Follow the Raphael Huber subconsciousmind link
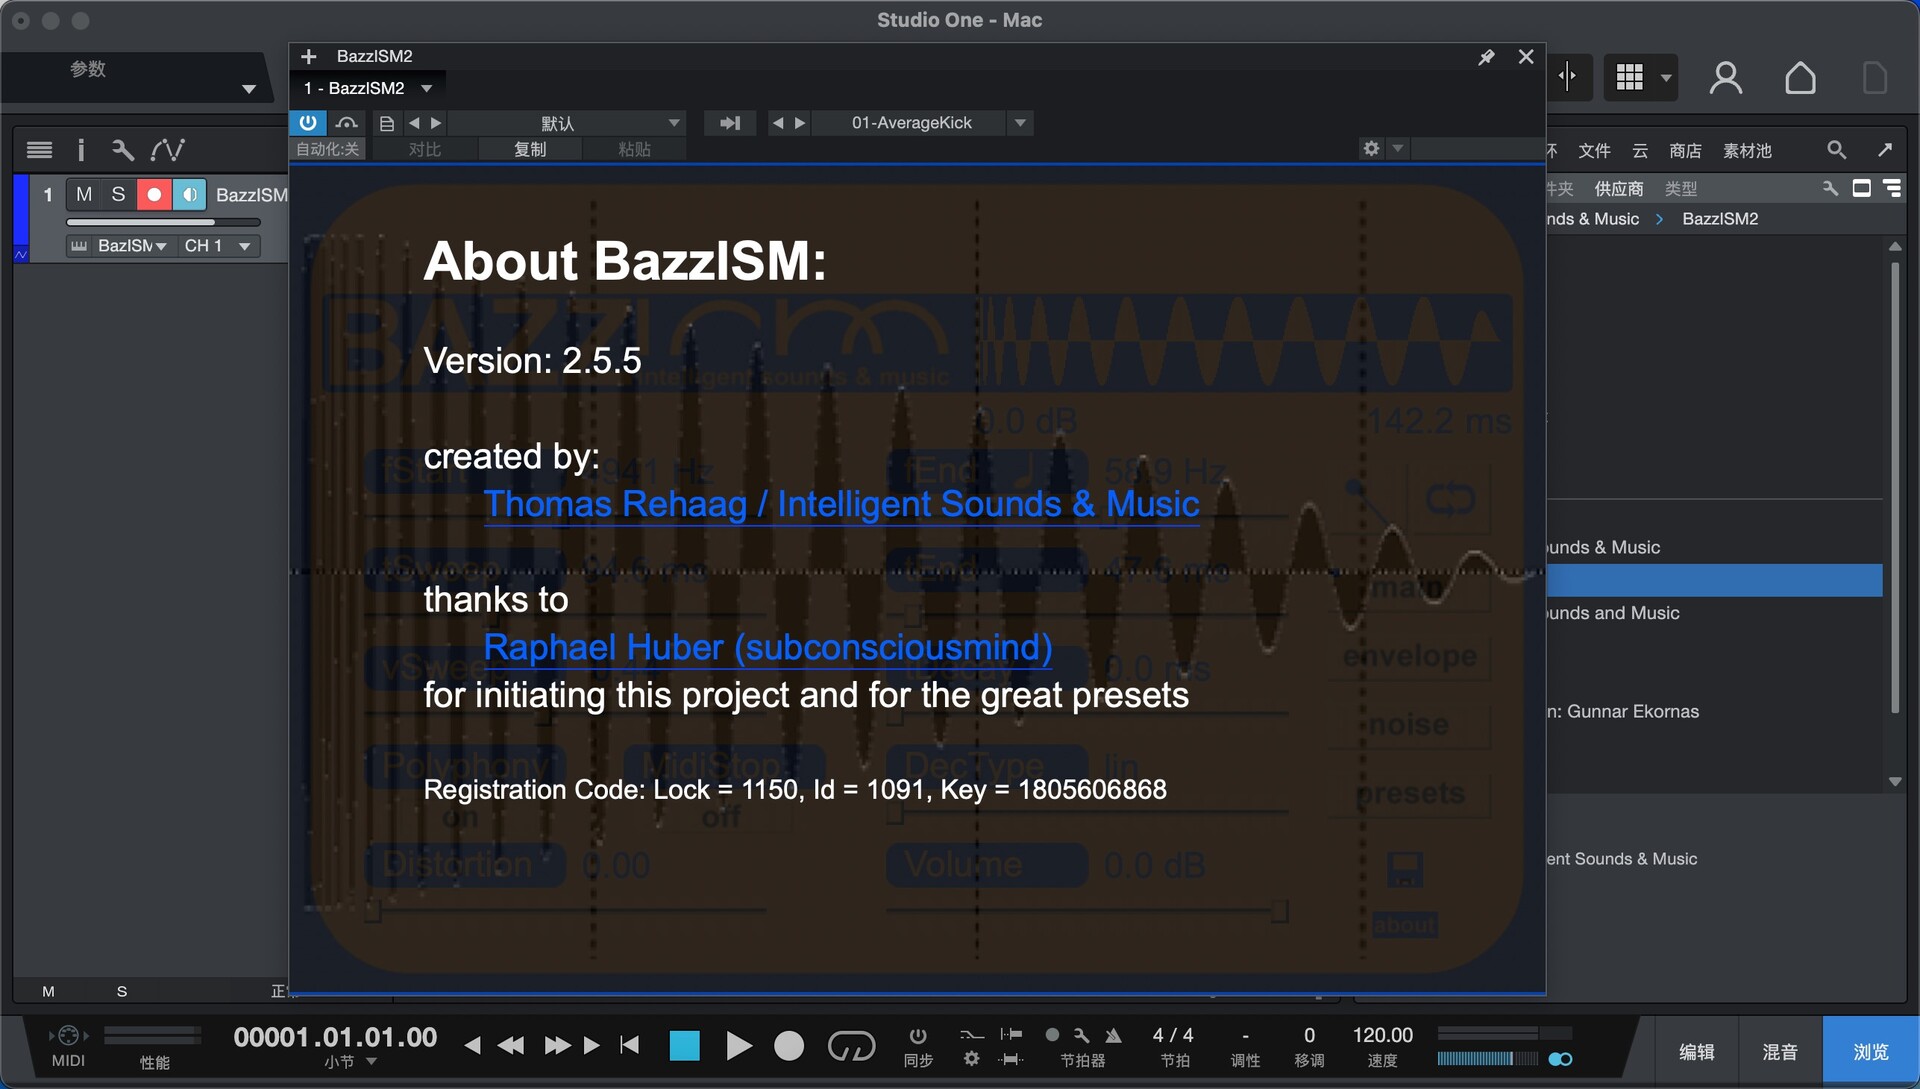 pos(767,647)
